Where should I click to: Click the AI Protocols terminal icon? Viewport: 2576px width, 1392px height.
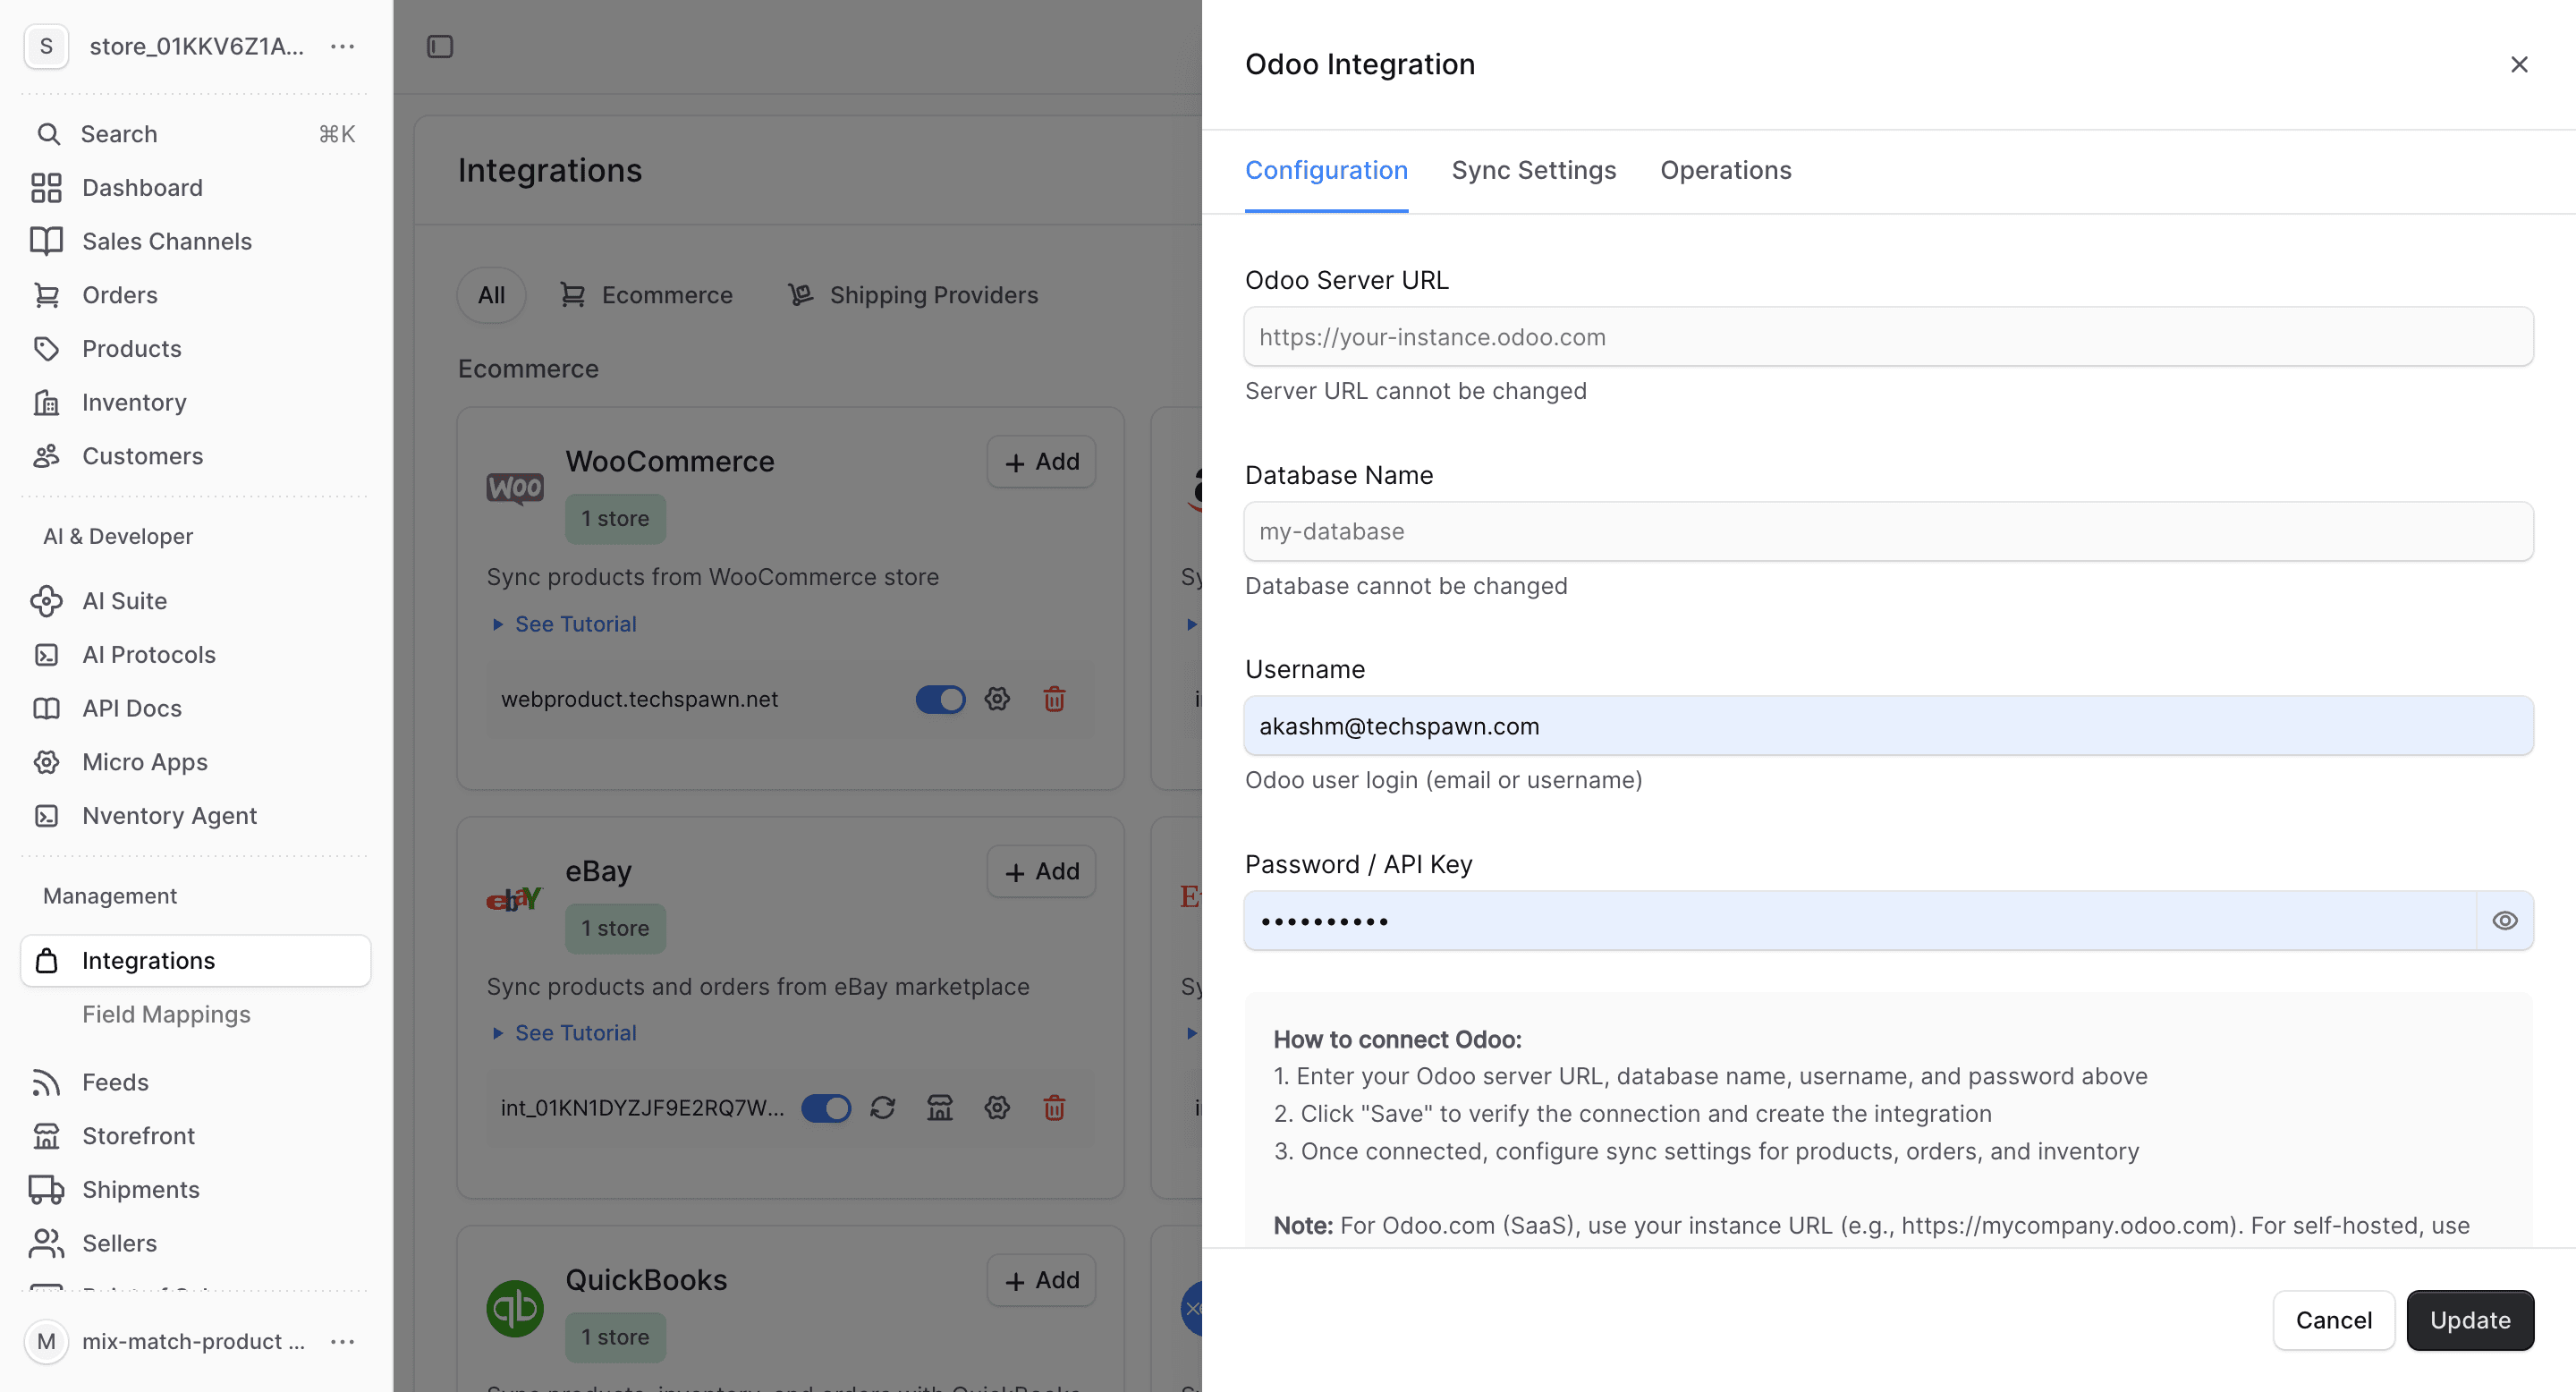point(46,655)
